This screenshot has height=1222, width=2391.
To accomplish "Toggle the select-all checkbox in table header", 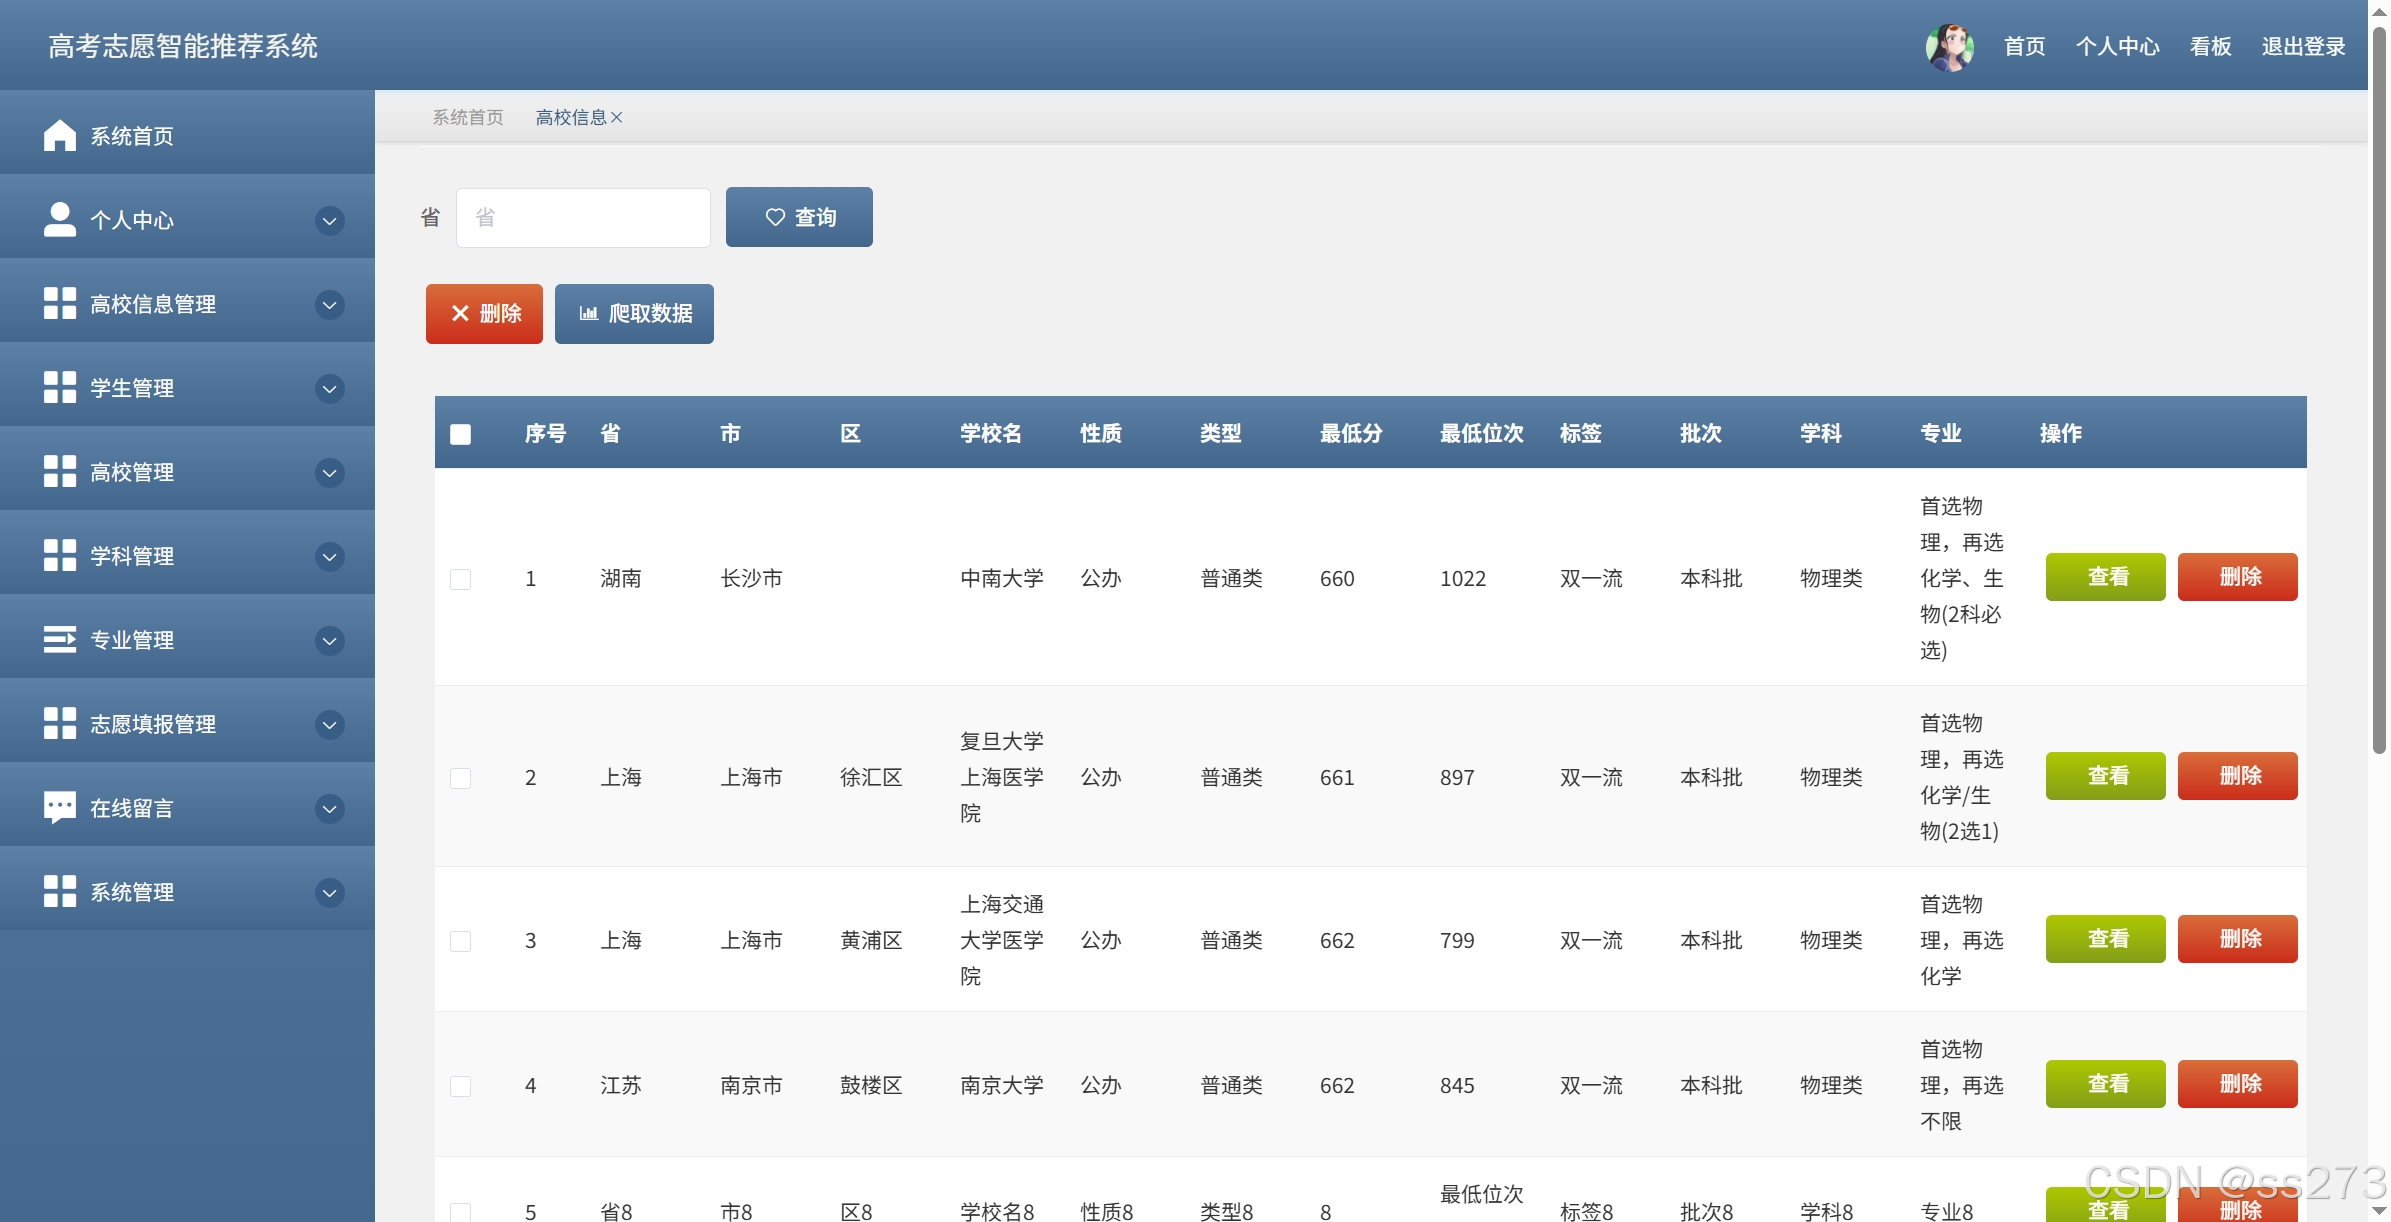I will point(460,434).
